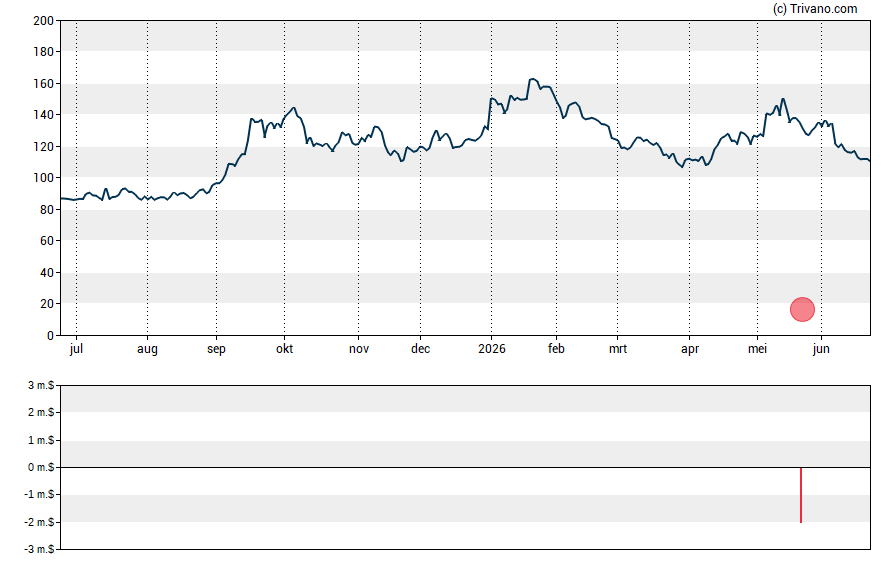Select the 'dec' month label
This screenshot has width=888, height=565.
[420, 349]
